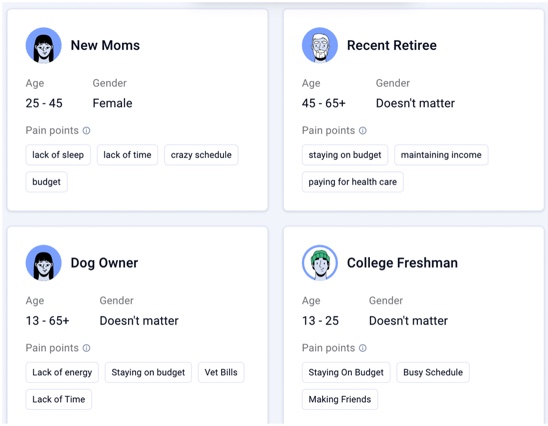Image resolution: width=548 pixels, height=426 pixels.
Task: Click the 'Vet Bills' tag
Action: pyautogui.click(x=221, y=372)
